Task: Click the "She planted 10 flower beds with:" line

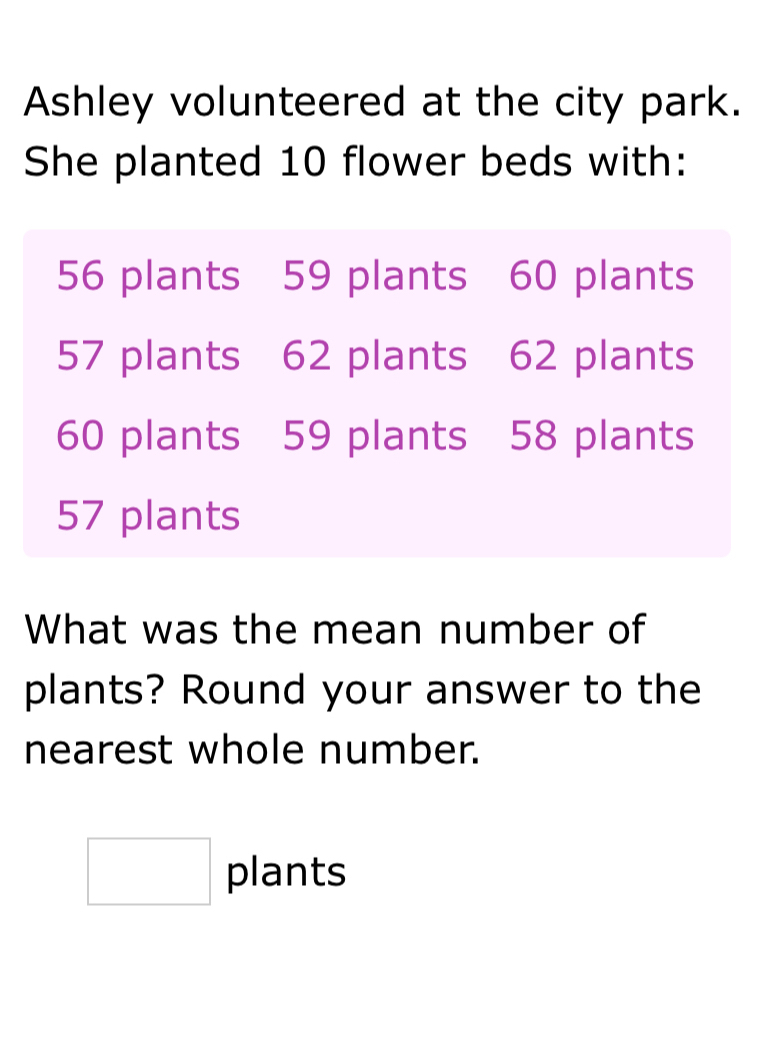Action: point(356,163)
